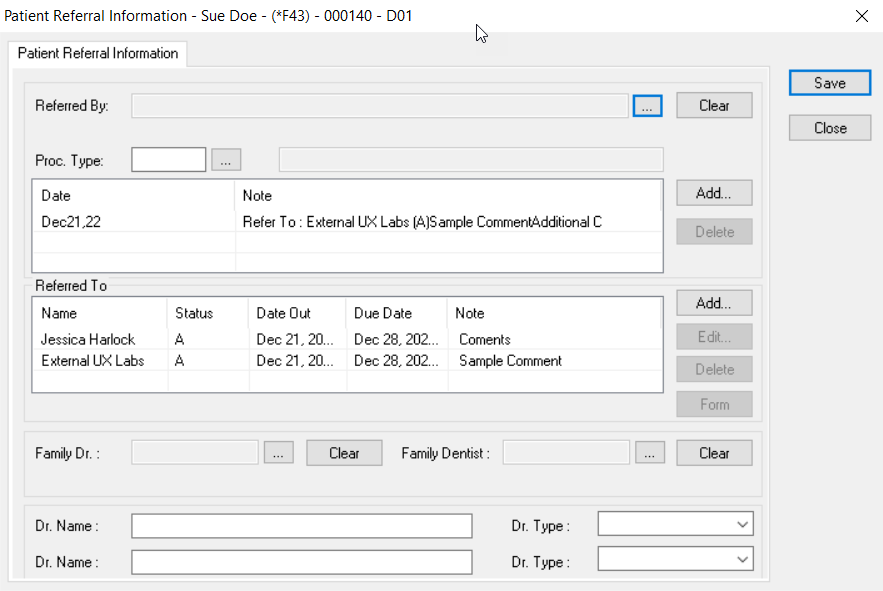The image size is (883, 591).
Task: Select the Patient Referral Information tab
Action: point(98,54)
